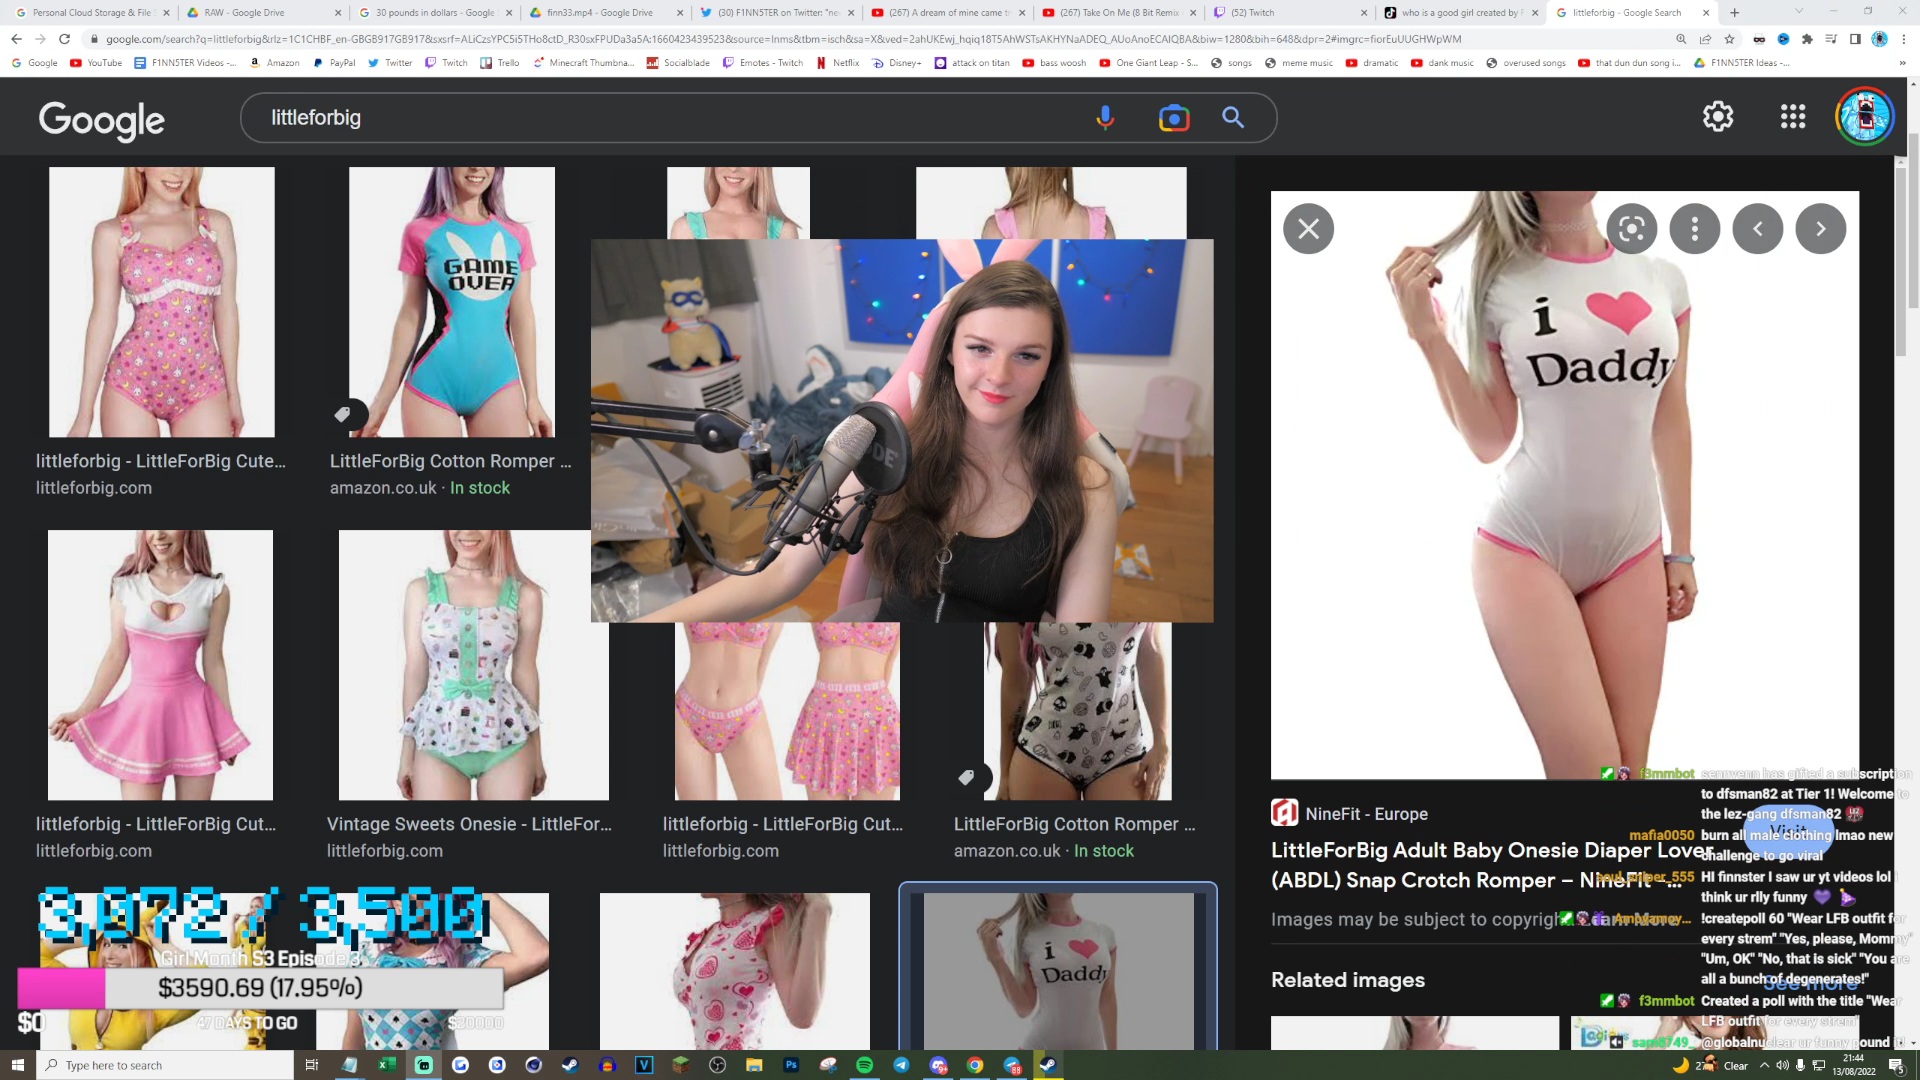Open File Explorer from the taskbar
1920x1080 pixels.
[754, 1065]
